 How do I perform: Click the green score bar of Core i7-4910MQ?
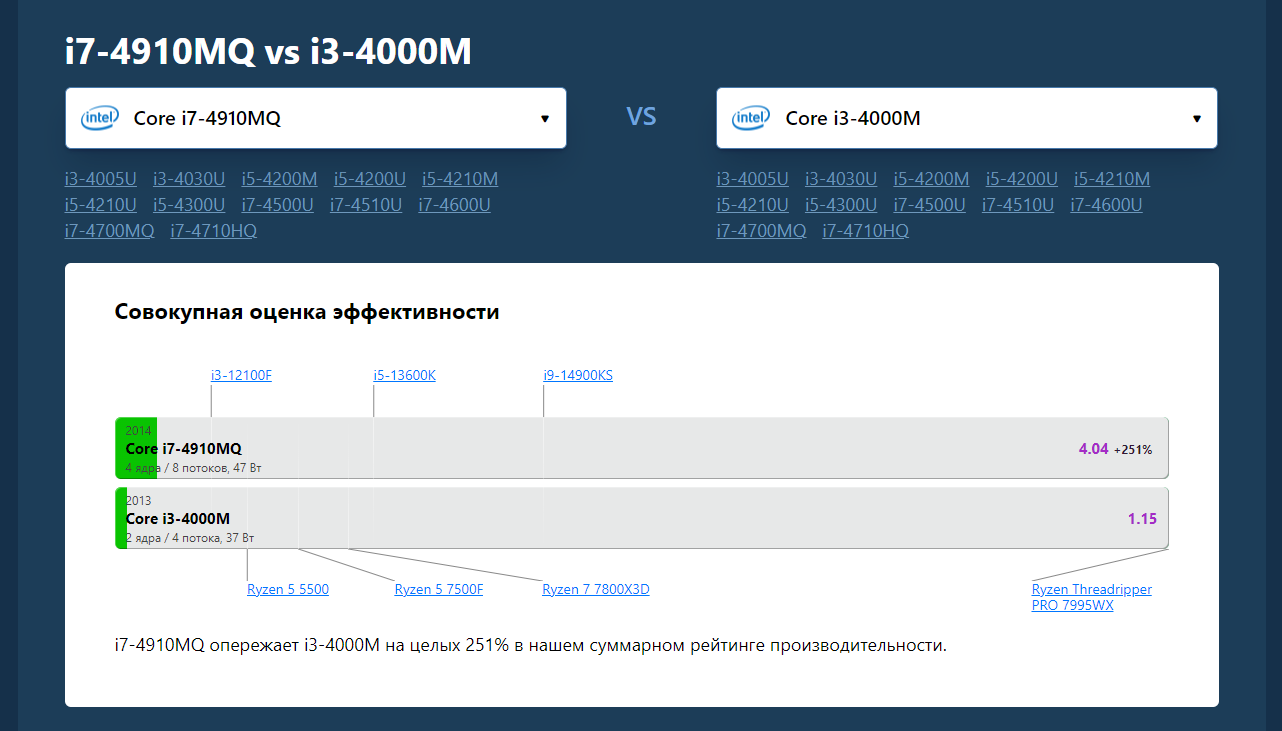pos(136,448)
